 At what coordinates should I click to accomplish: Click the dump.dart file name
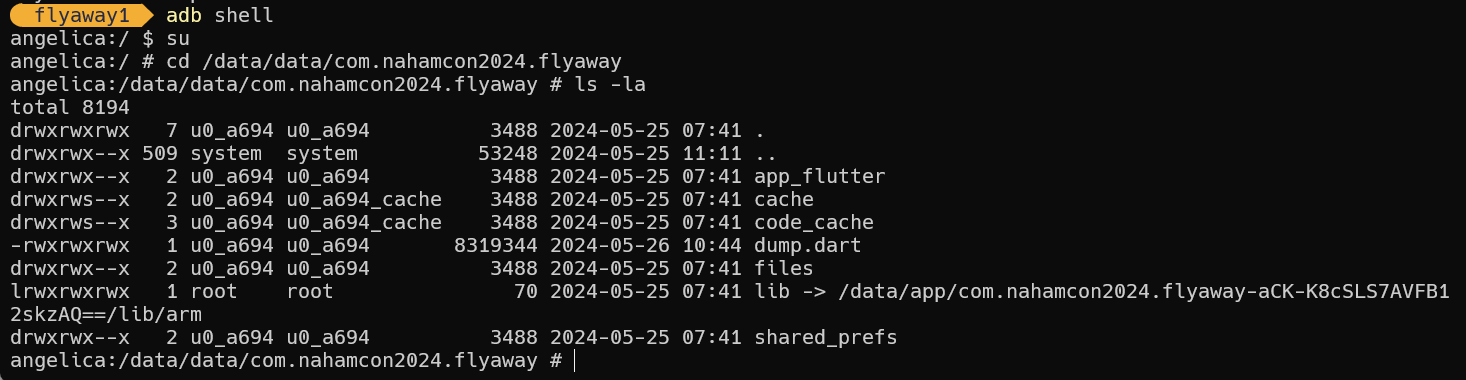tap(808, 246)
